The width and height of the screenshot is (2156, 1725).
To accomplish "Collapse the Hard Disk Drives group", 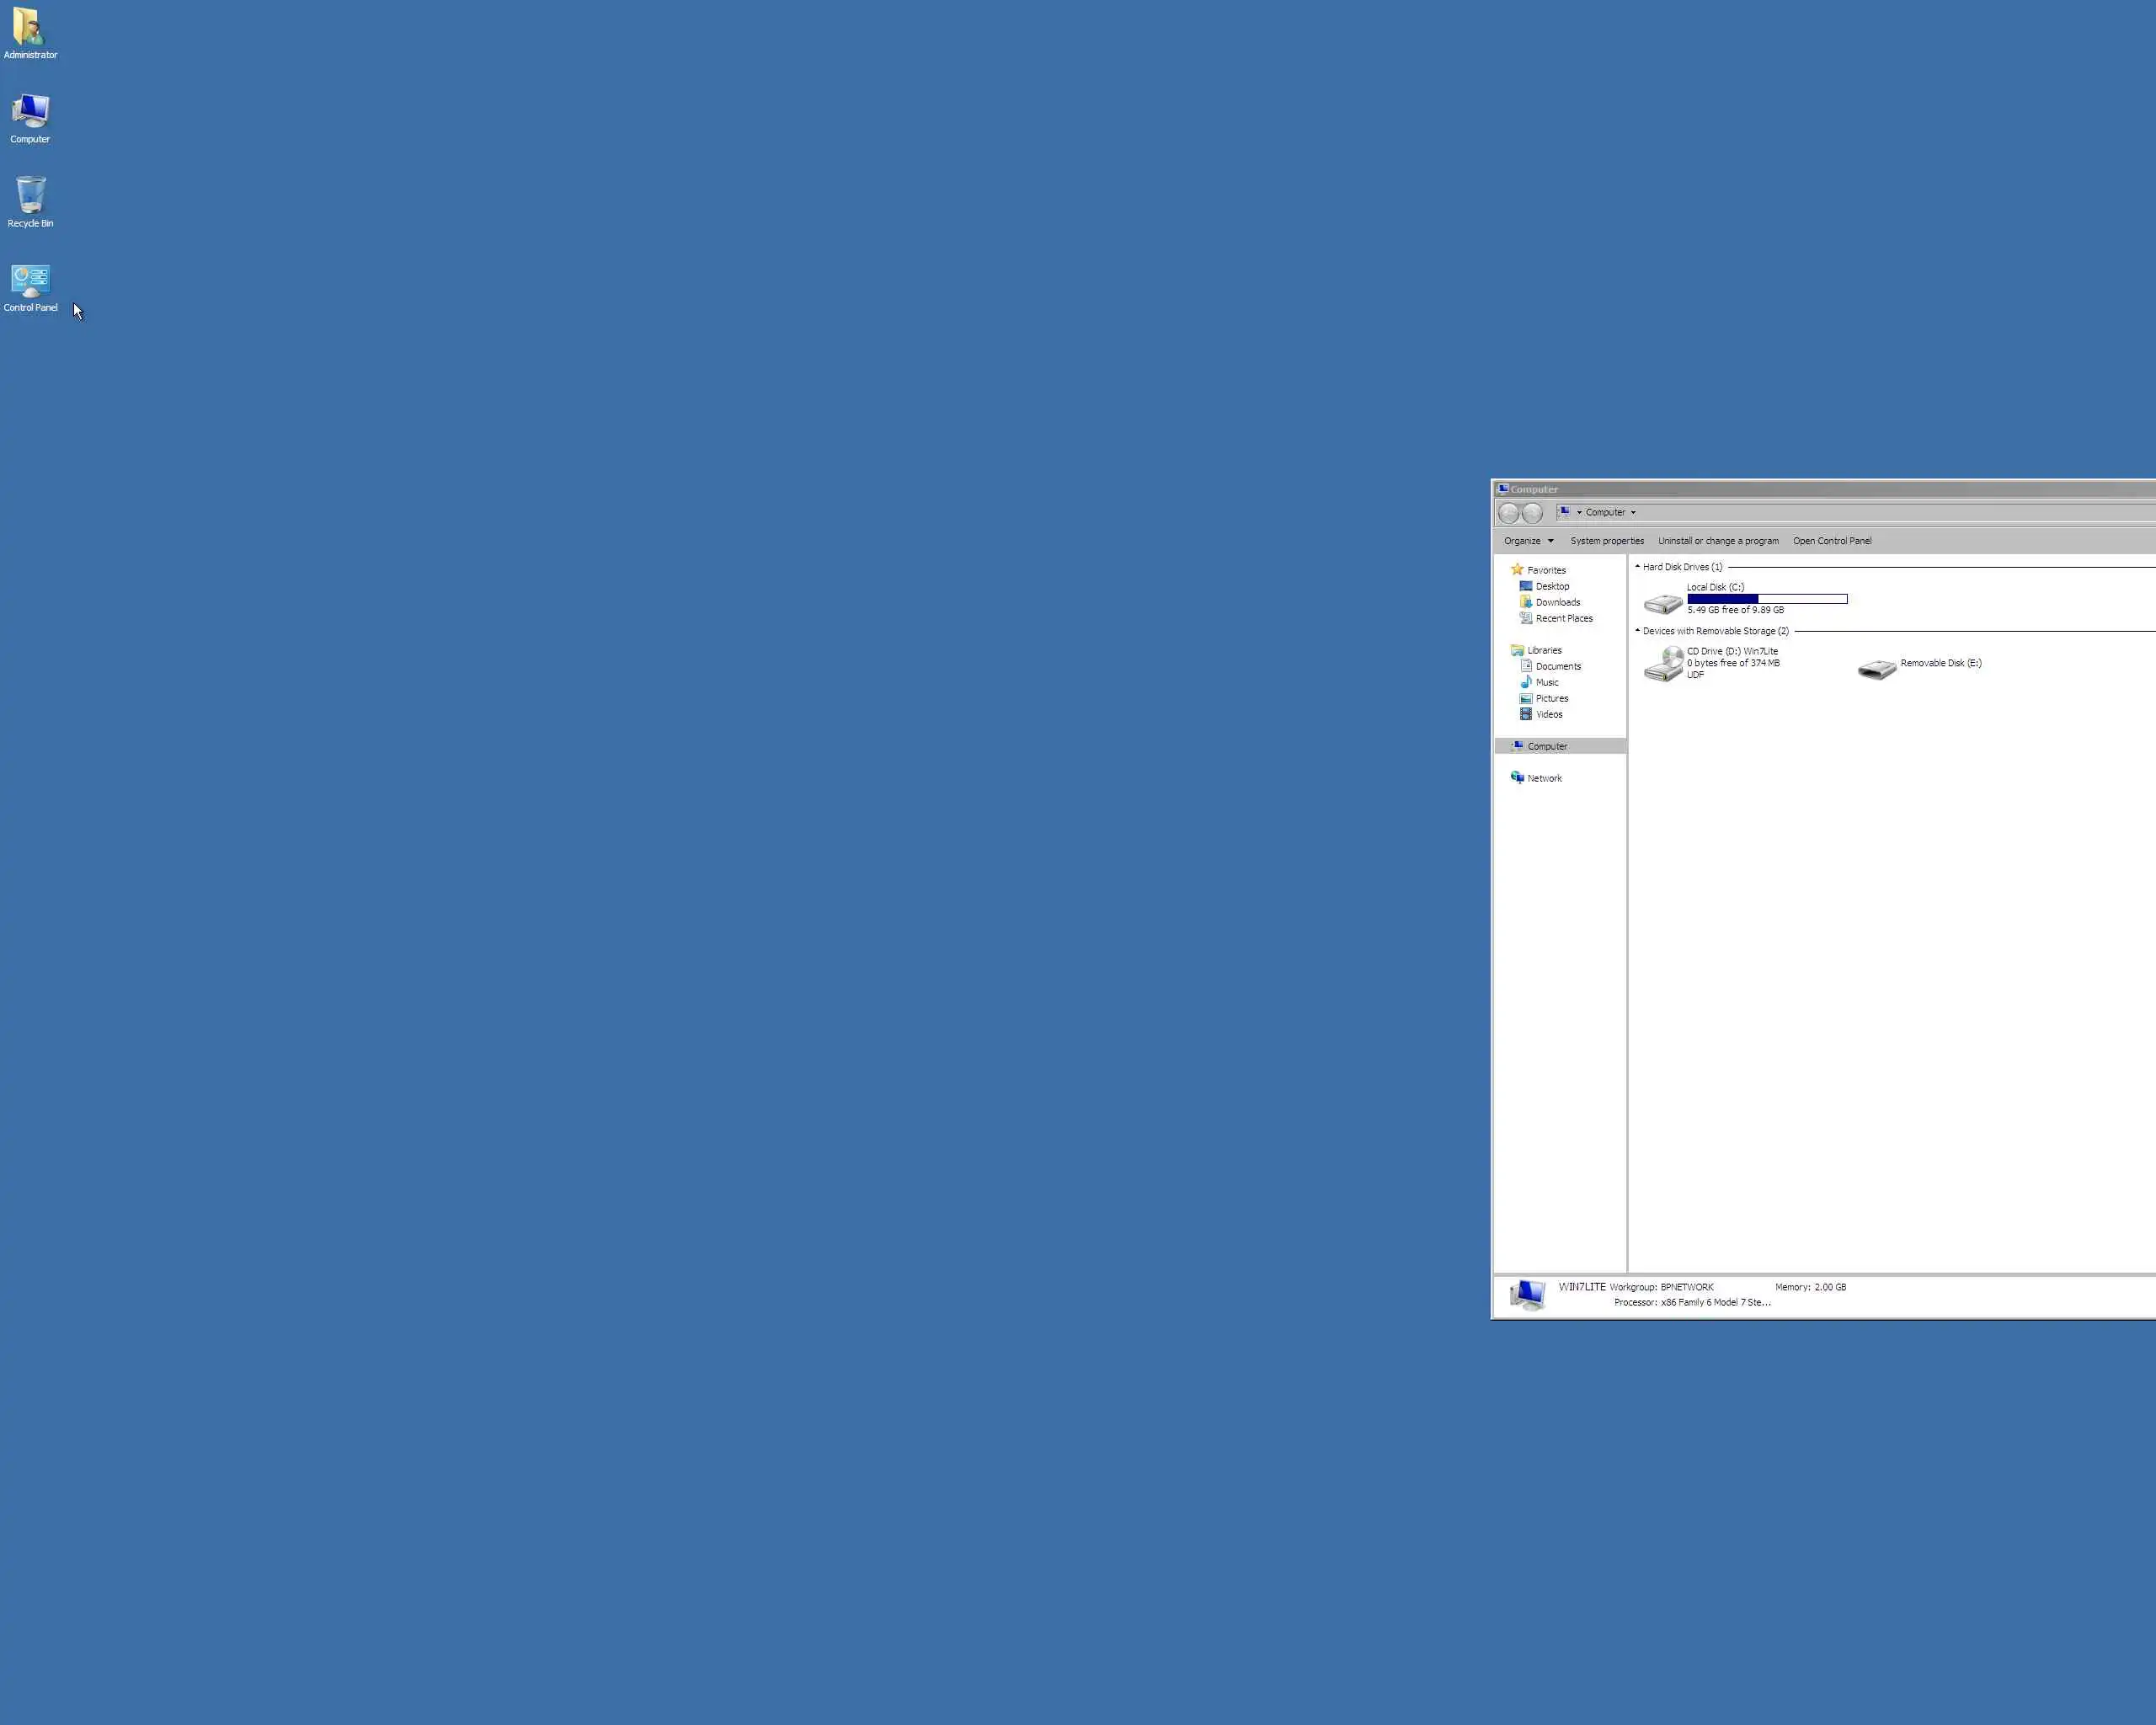I will click(1637, 567).
